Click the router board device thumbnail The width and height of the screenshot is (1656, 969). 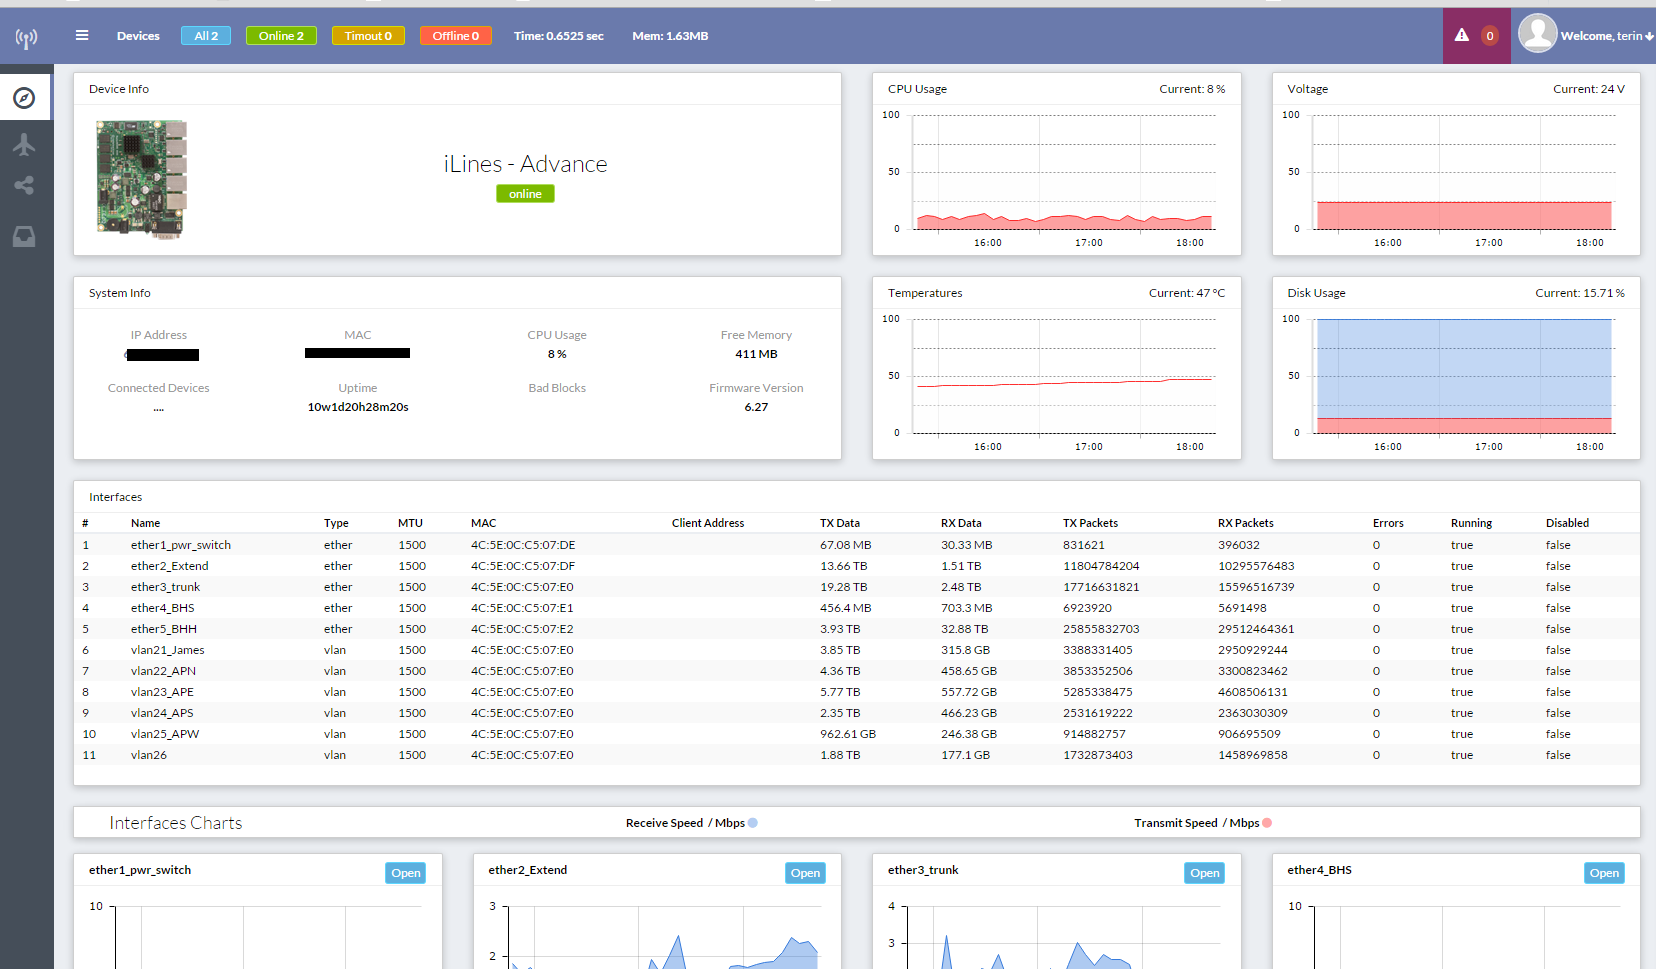click(x=142, y=179)
